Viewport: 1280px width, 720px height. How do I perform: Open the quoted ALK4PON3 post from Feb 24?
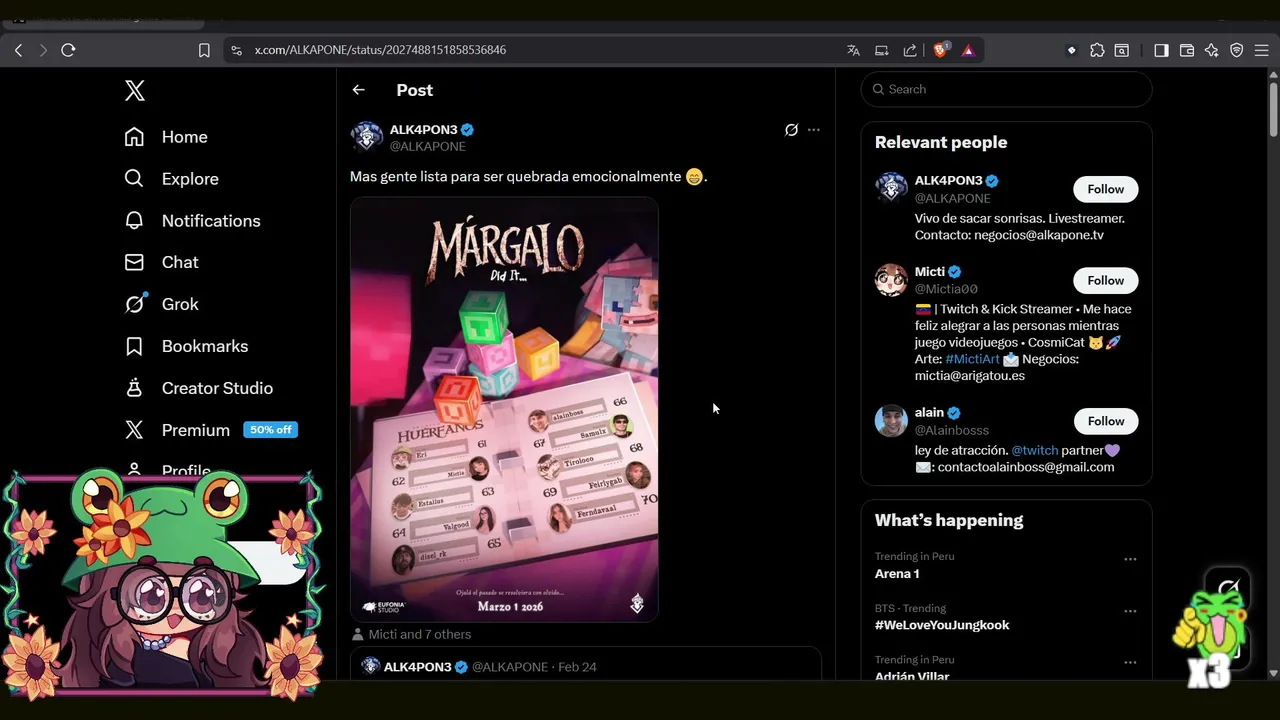(585, 664)
